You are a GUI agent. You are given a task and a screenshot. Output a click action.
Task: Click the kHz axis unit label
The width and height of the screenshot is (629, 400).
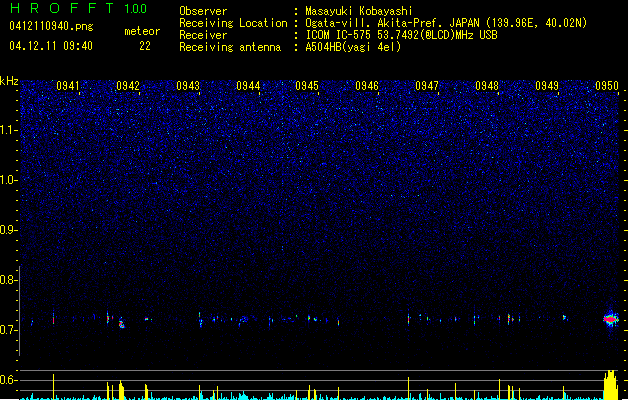(x=9, y=81)
